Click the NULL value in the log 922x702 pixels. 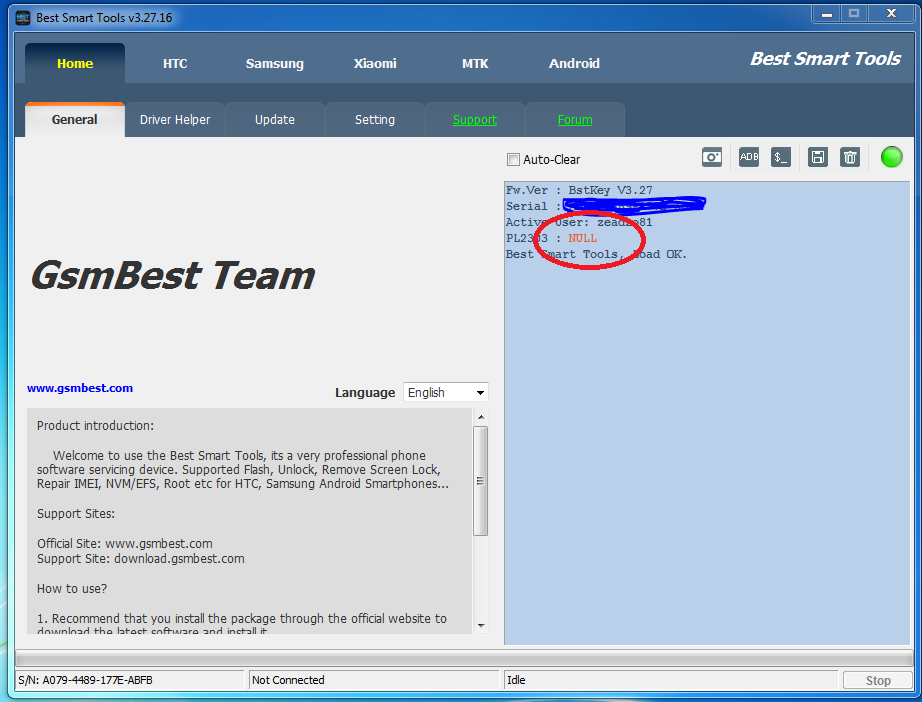pyautogui.click(x=583, y=238)
